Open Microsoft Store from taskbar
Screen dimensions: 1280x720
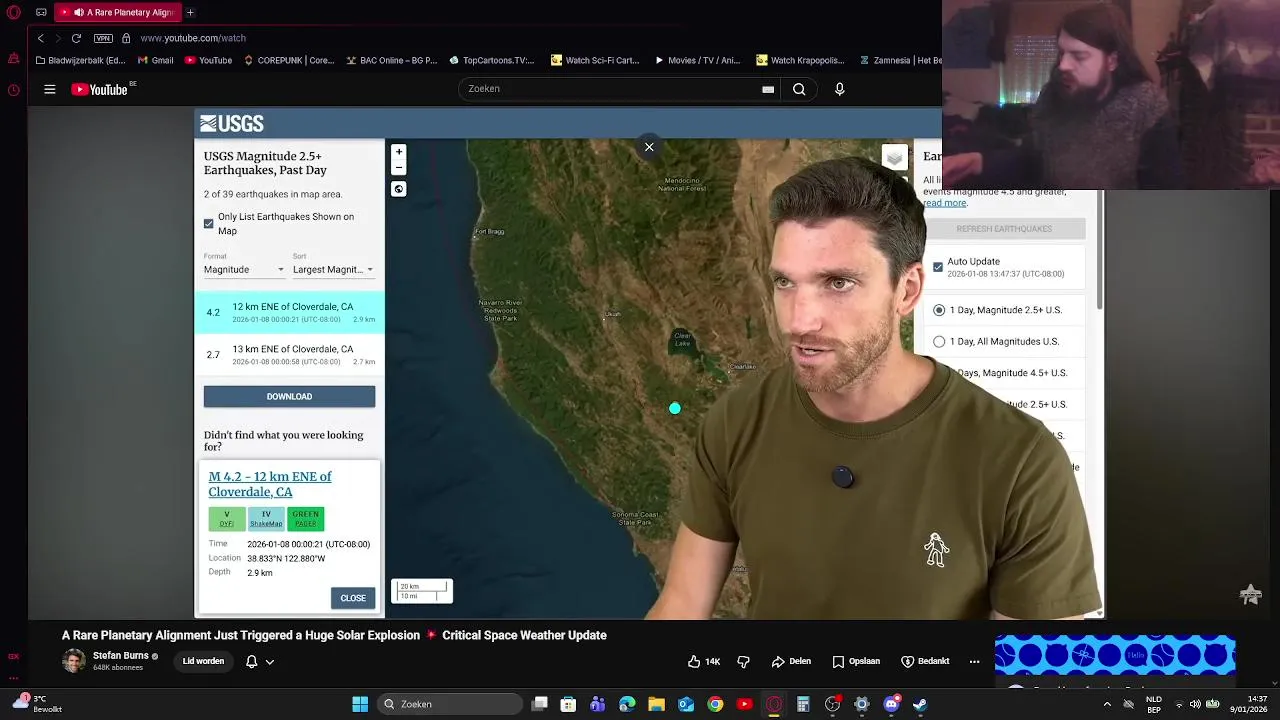(x=568, y=704)
